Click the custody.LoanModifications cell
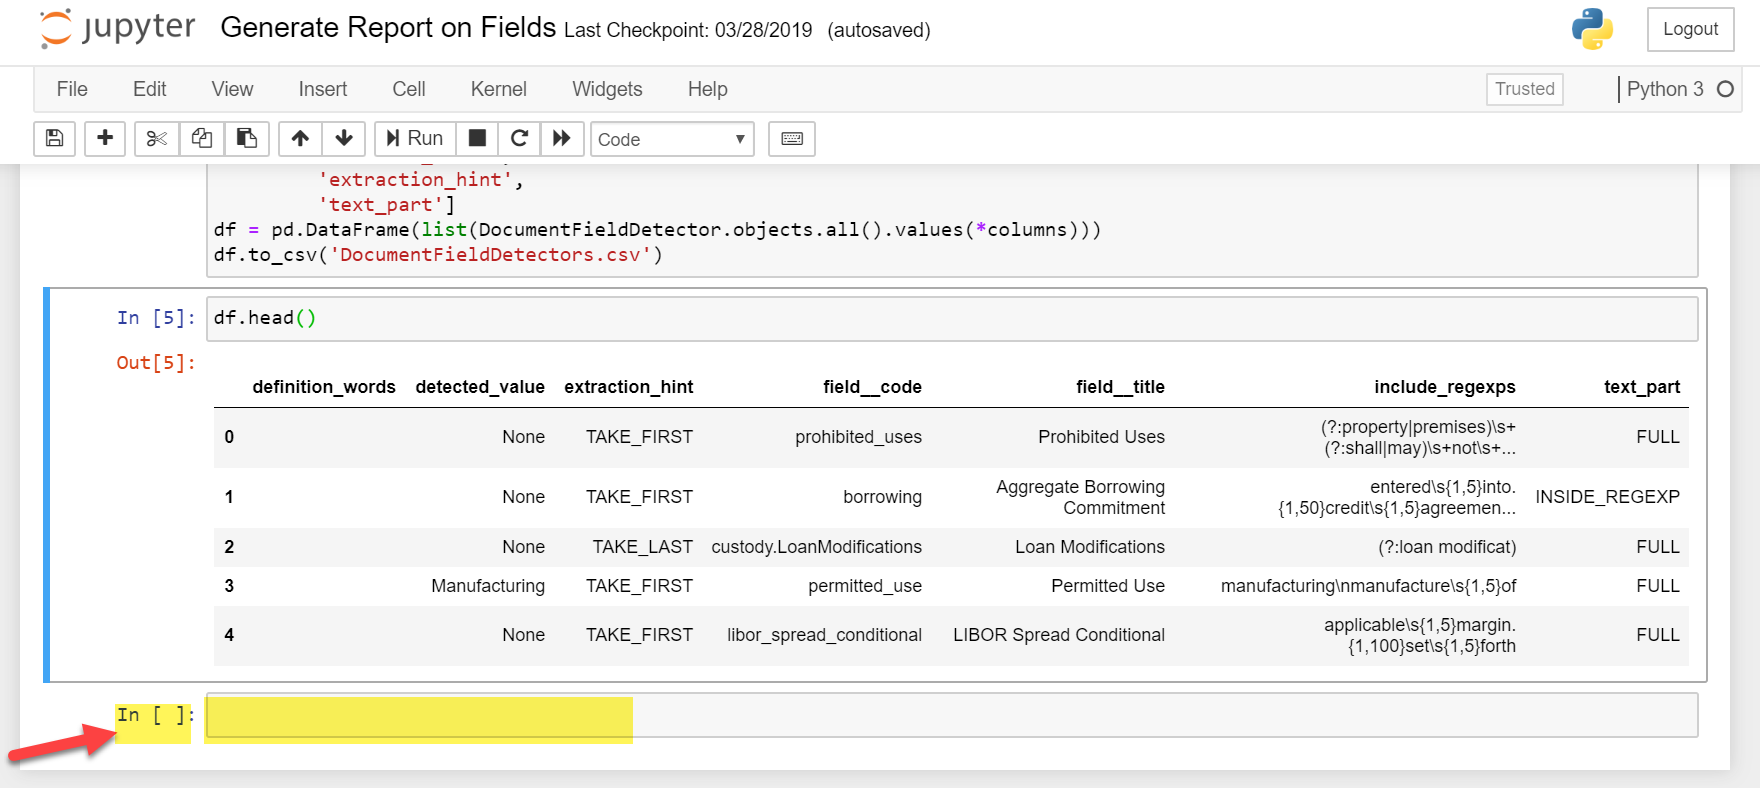 816,547
